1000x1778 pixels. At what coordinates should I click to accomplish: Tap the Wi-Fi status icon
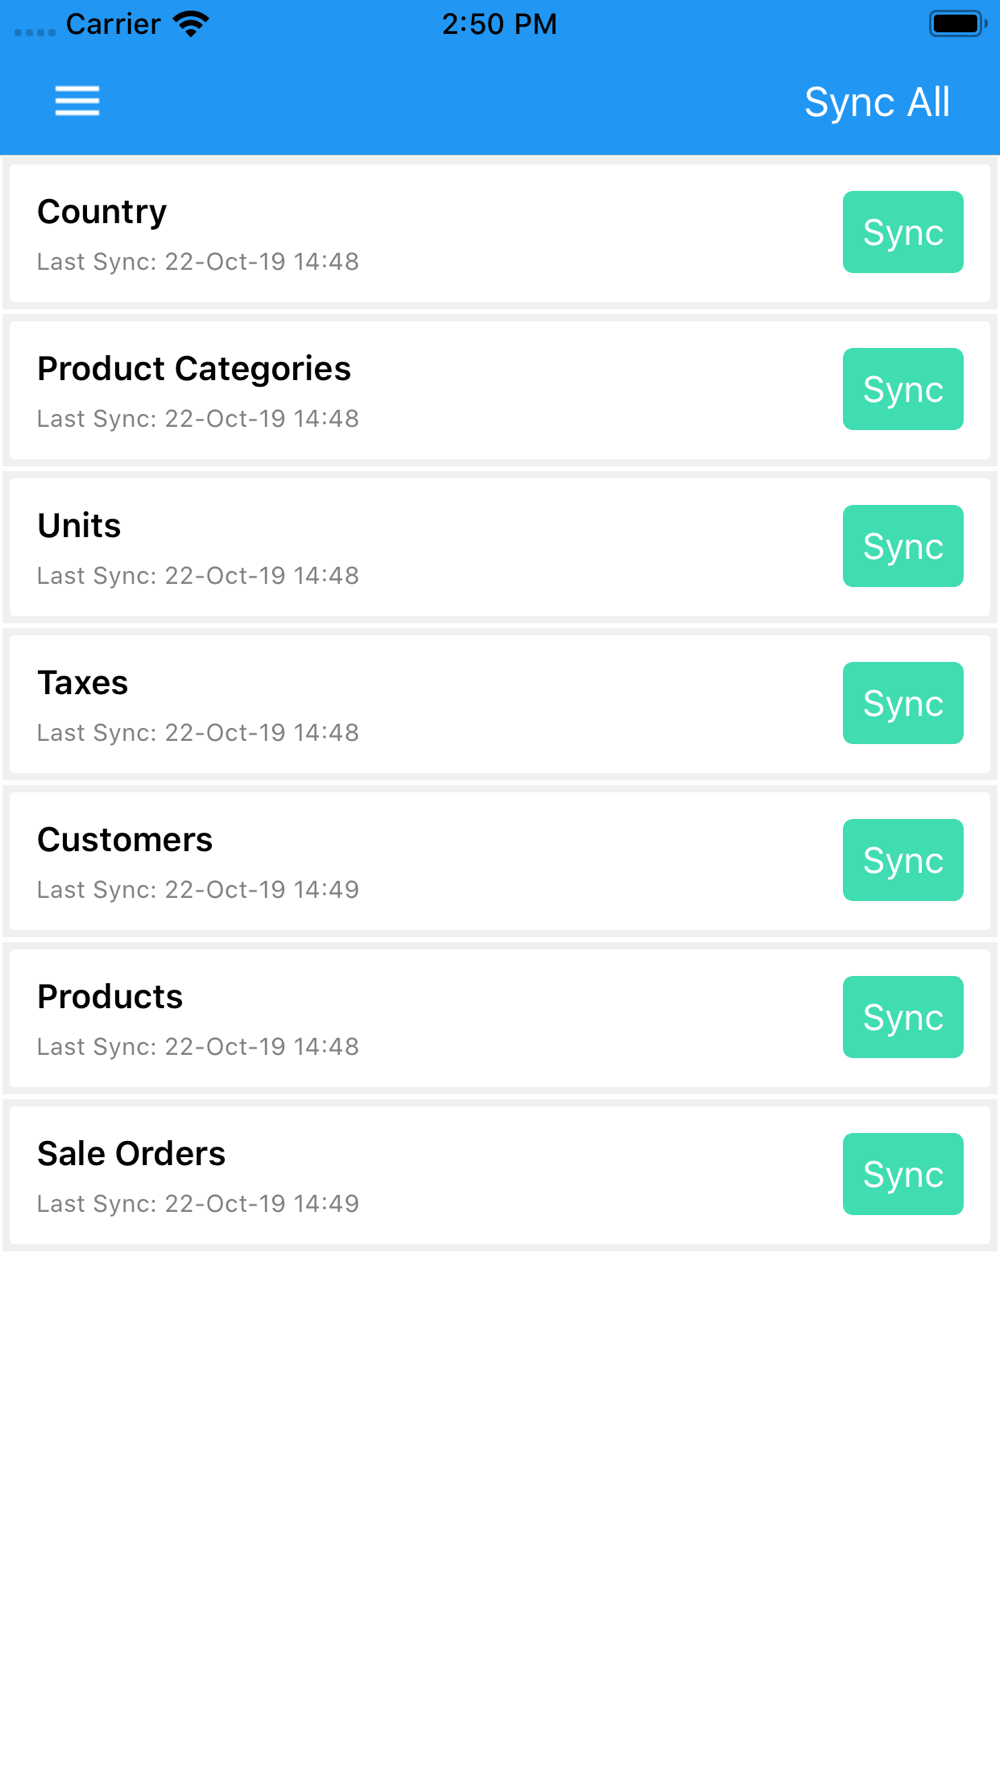click(190, 24)
